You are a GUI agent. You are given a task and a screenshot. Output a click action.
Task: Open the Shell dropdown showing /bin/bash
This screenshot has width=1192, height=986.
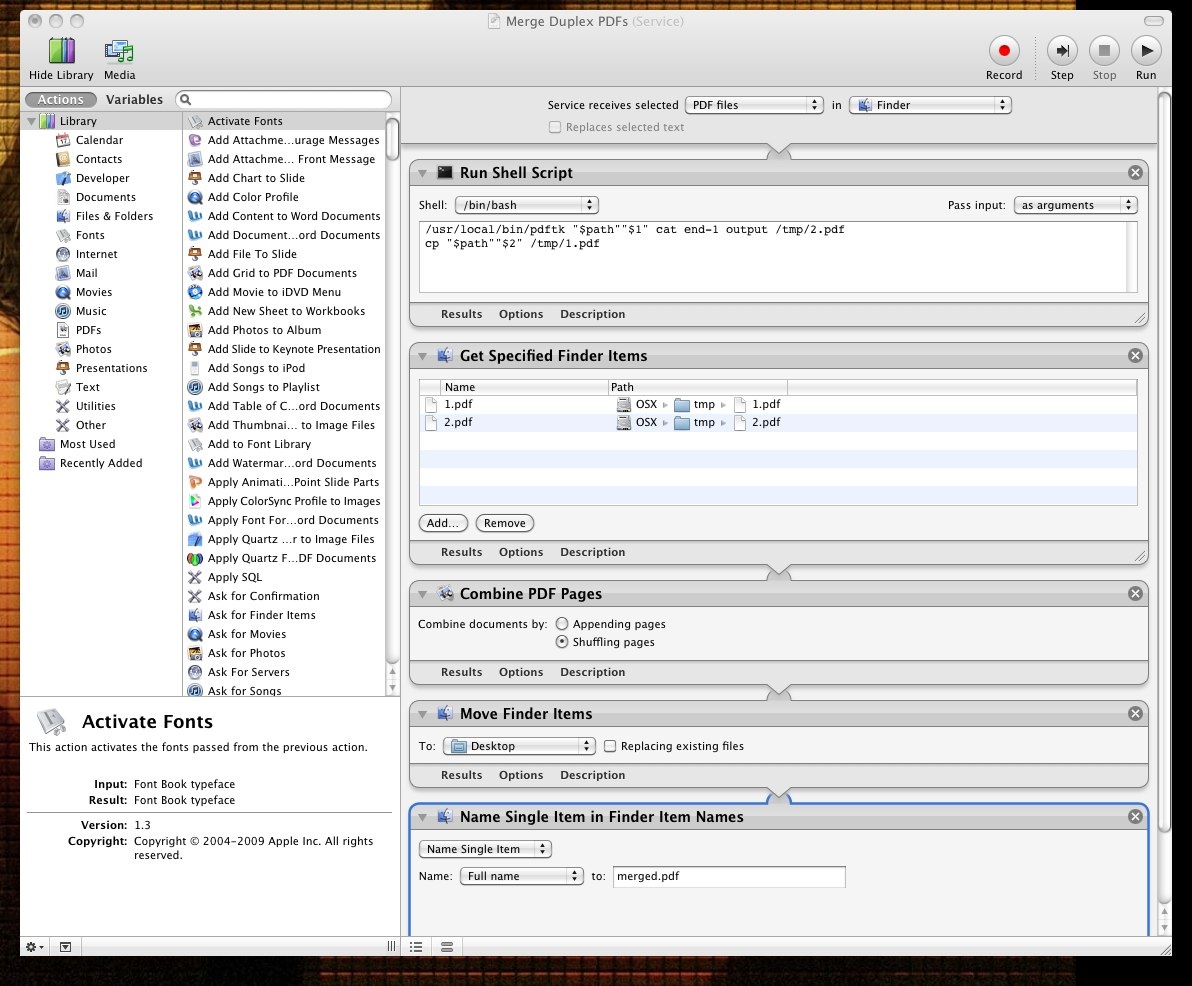527,205
